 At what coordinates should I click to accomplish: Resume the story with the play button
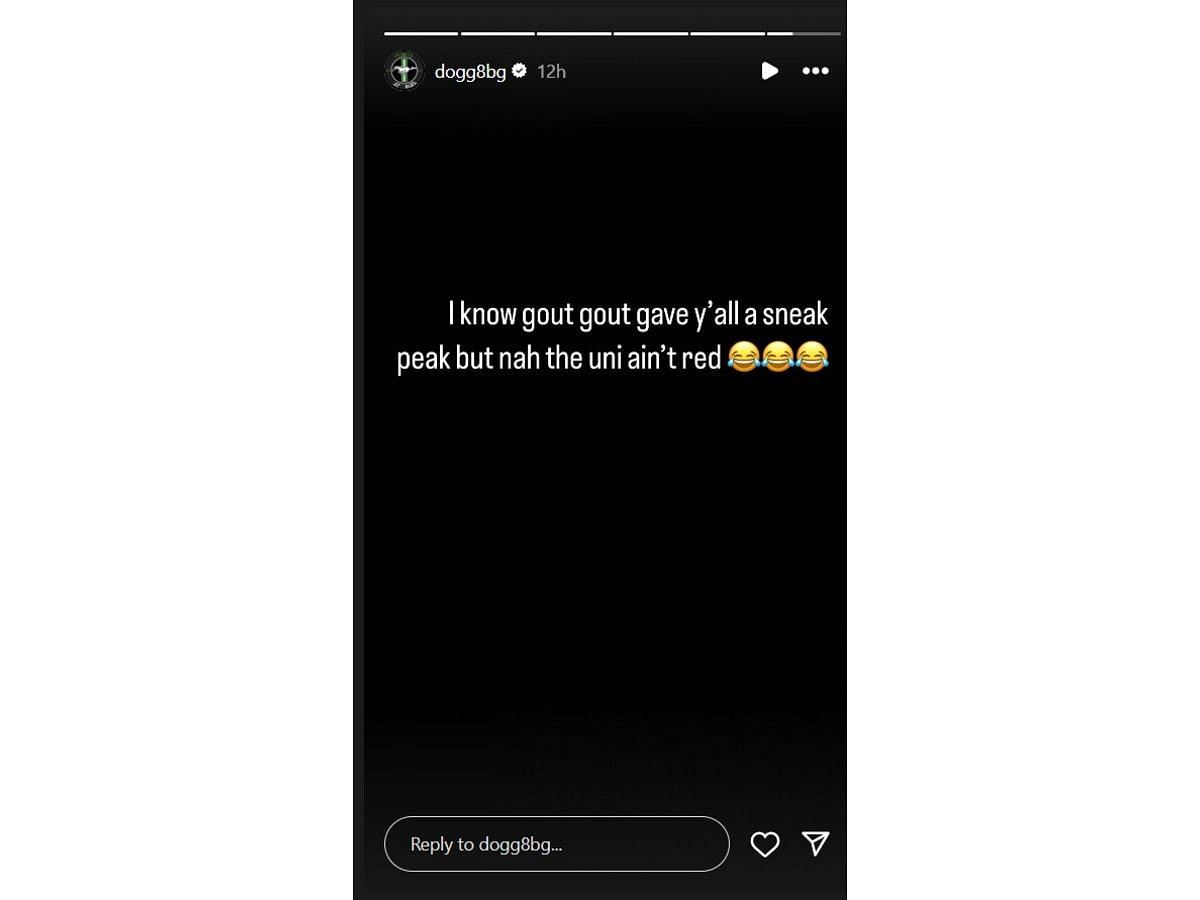pyautogui.click(x=769, y=71)
